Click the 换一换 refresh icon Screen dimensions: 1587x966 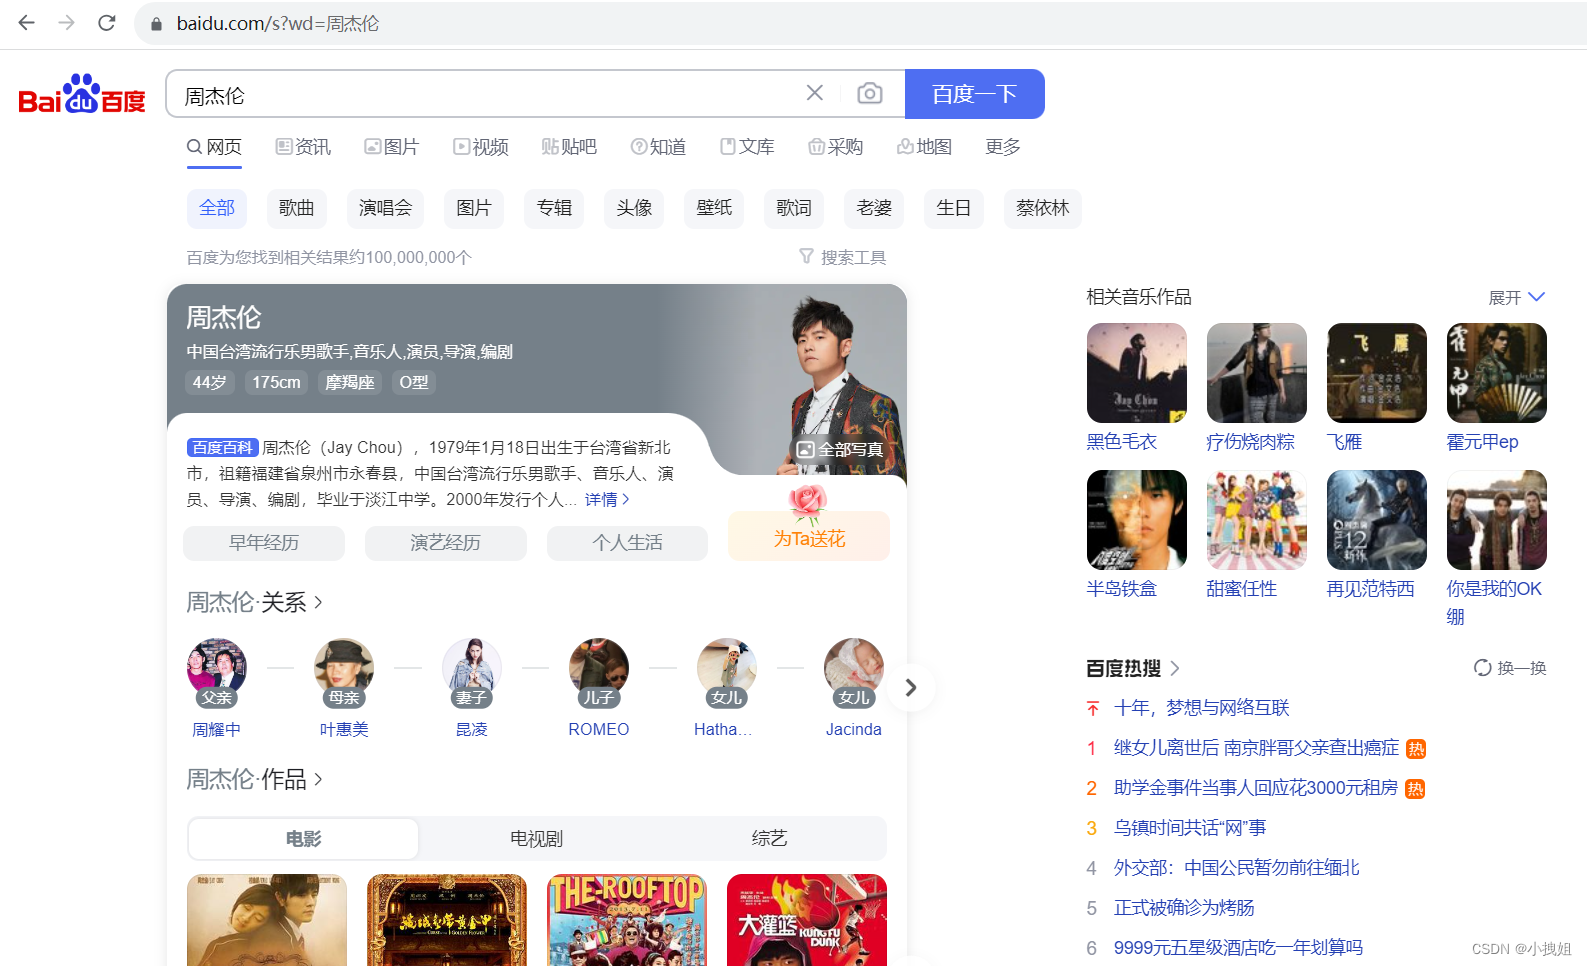[1483, 667]
